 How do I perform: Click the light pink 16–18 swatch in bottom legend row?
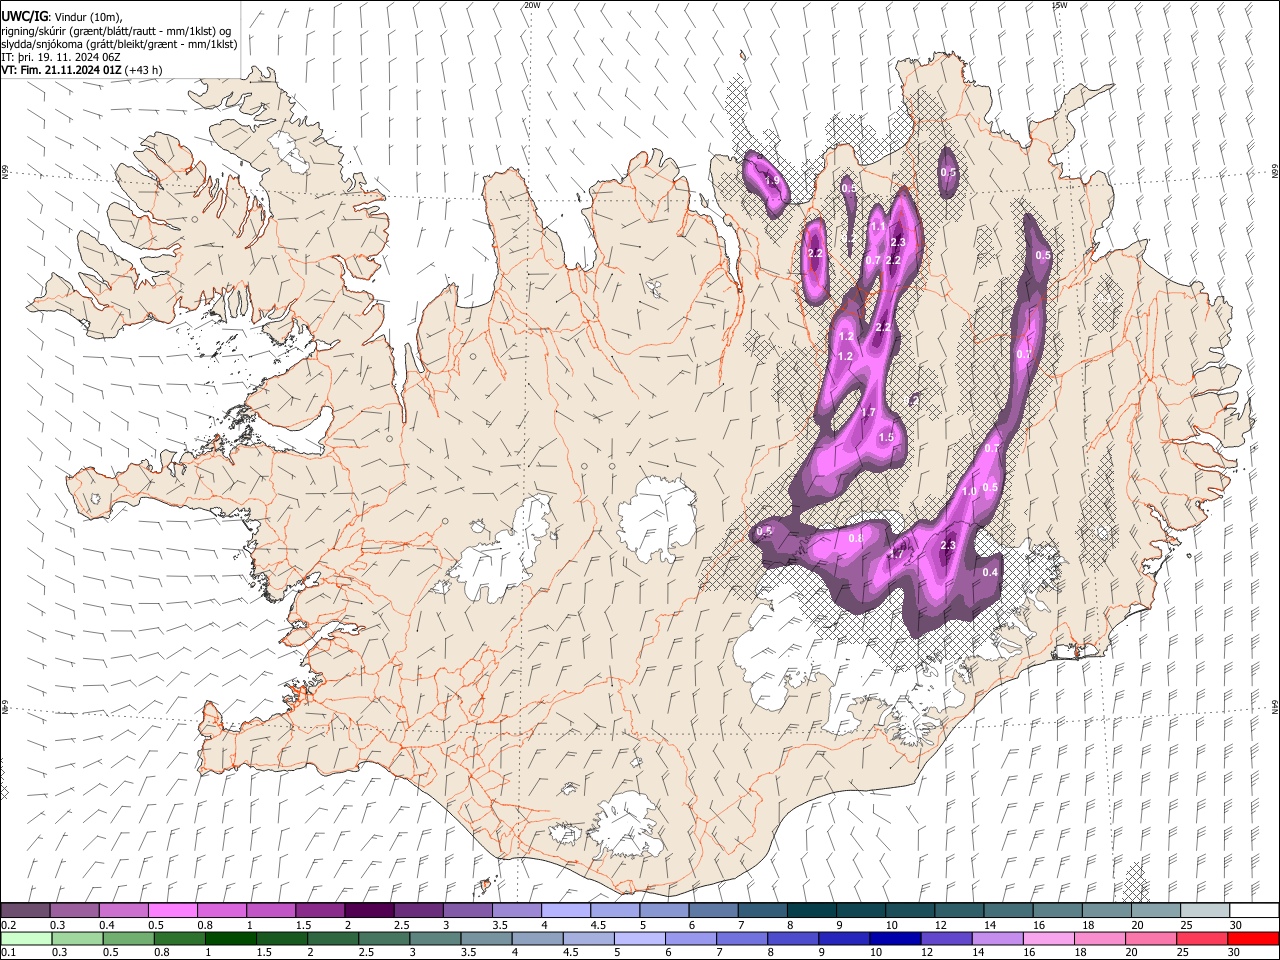1048,939
